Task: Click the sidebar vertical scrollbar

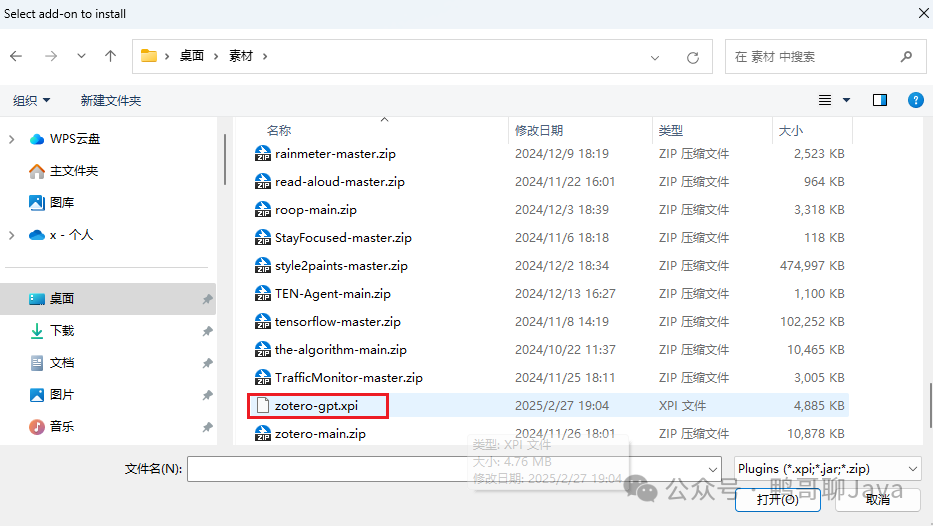Action: pos(225,159)
